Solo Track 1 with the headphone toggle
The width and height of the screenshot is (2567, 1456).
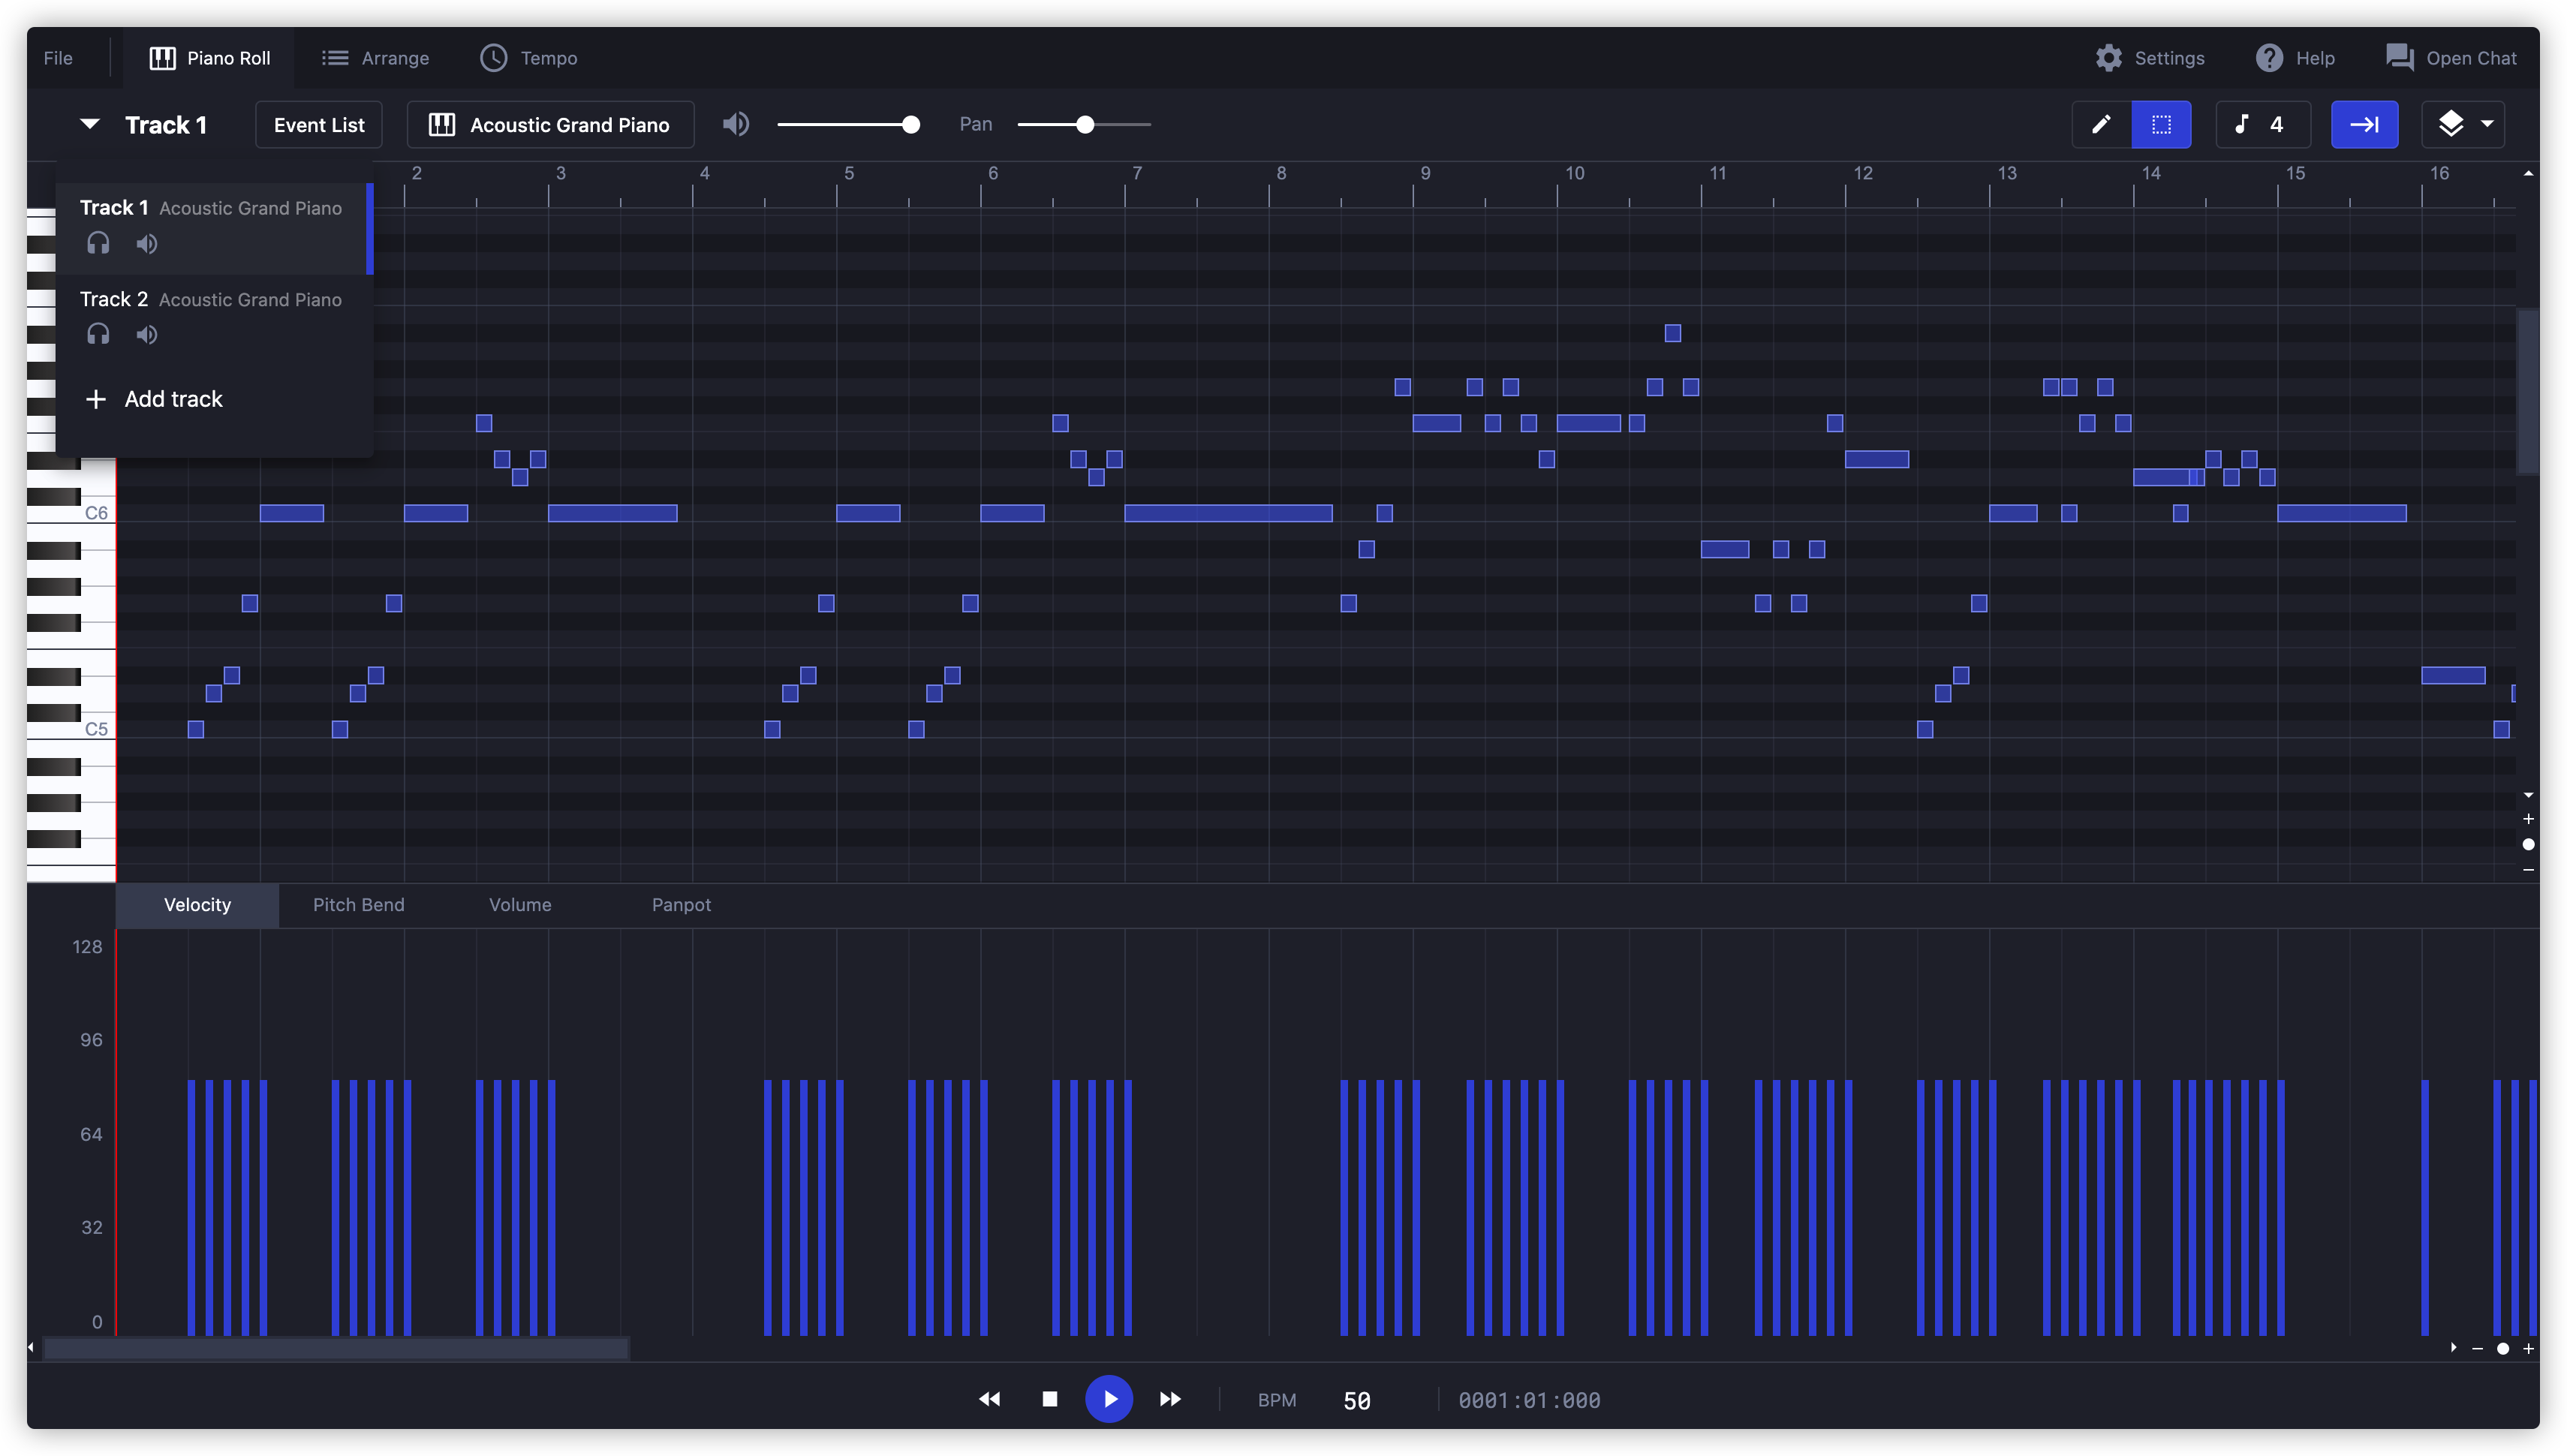click(98, 243)
